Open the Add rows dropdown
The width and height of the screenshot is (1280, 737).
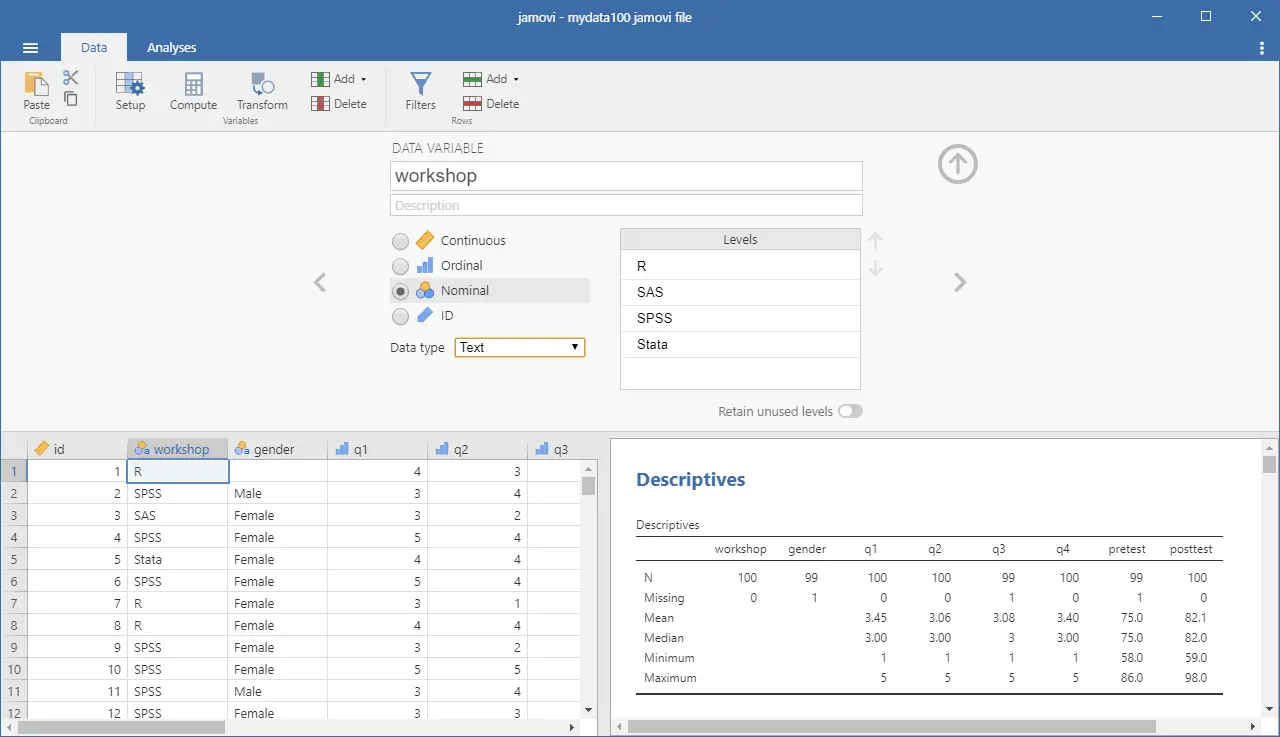[491, 78]
